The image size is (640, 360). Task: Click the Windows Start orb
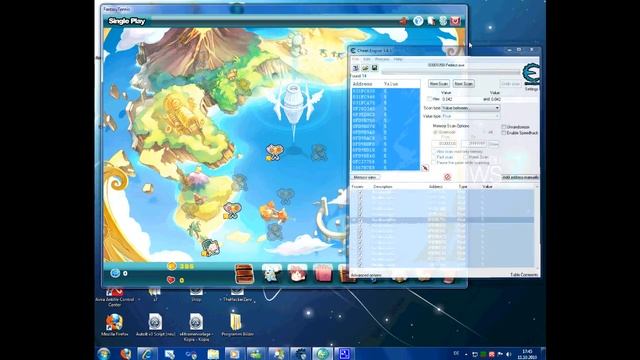(104, 353)
